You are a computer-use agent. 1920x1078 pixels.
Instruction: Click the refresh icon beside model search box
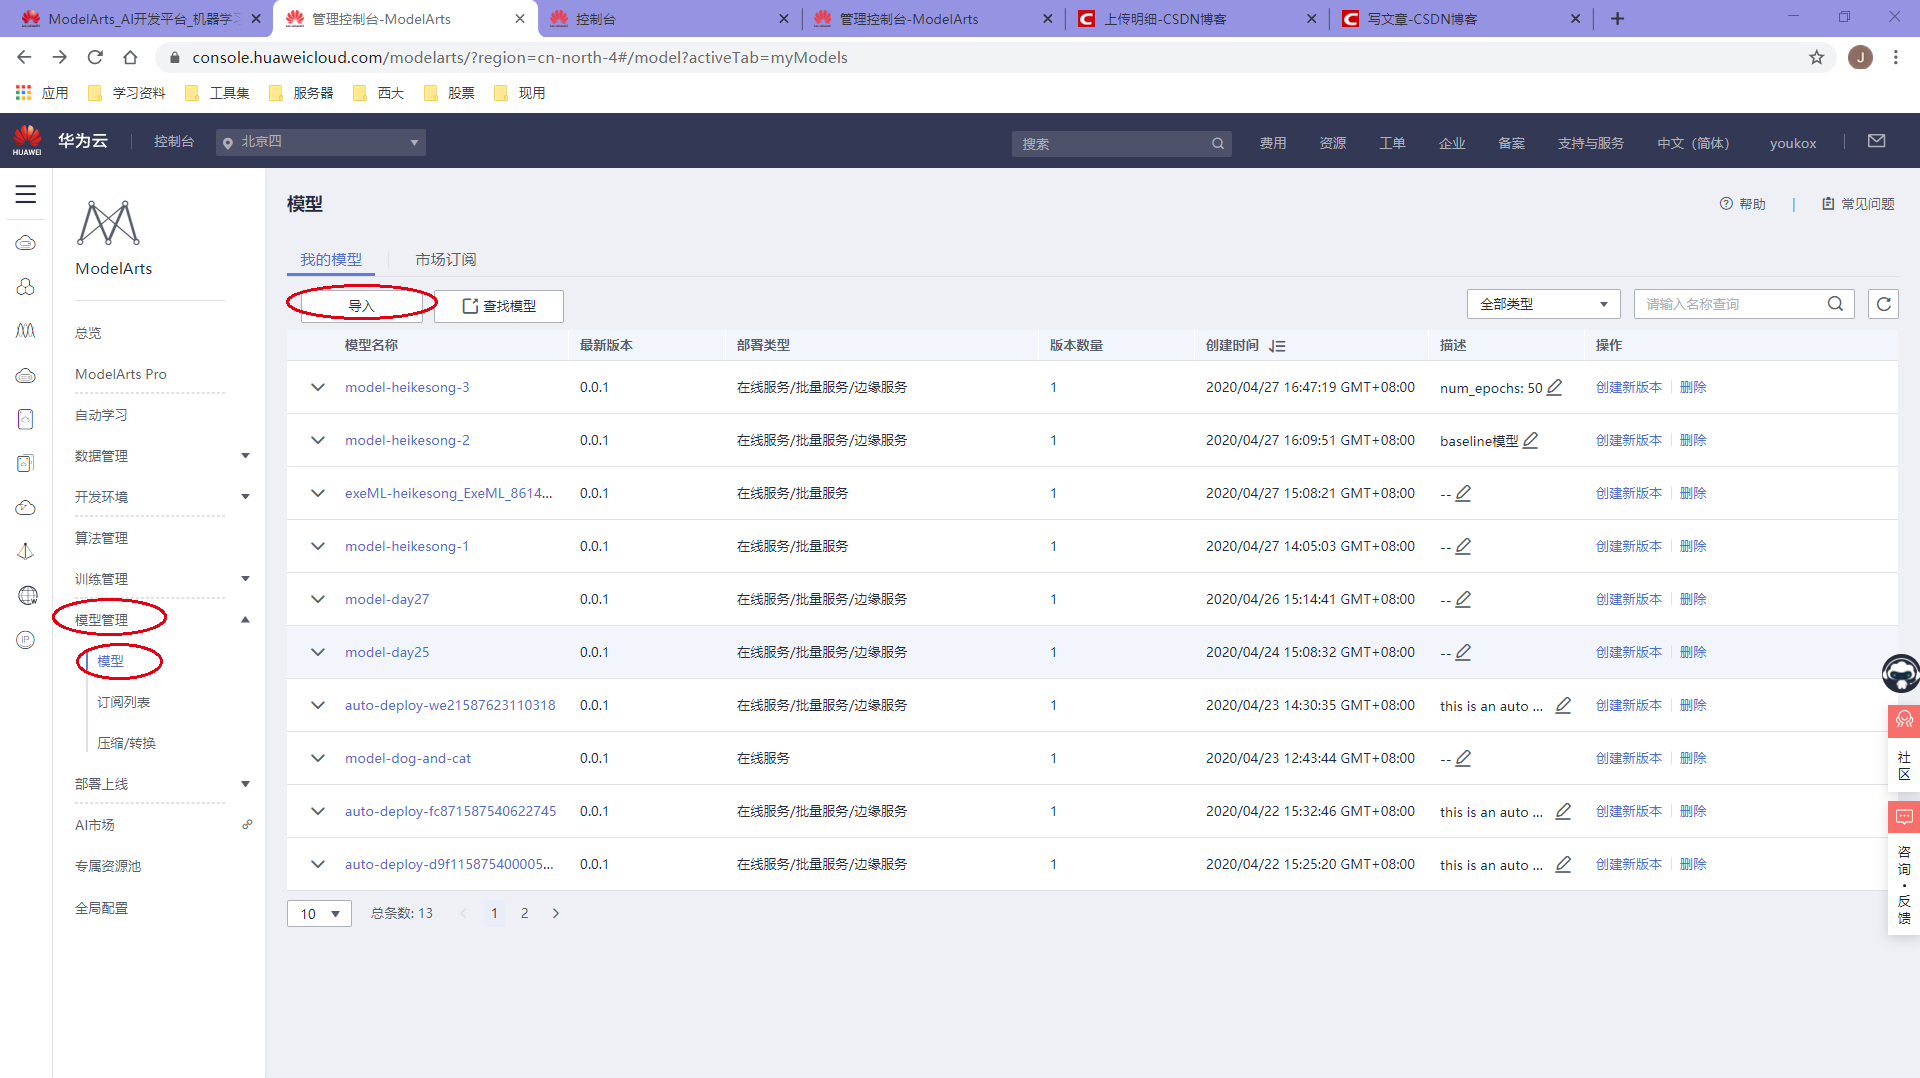[1884, 303]
